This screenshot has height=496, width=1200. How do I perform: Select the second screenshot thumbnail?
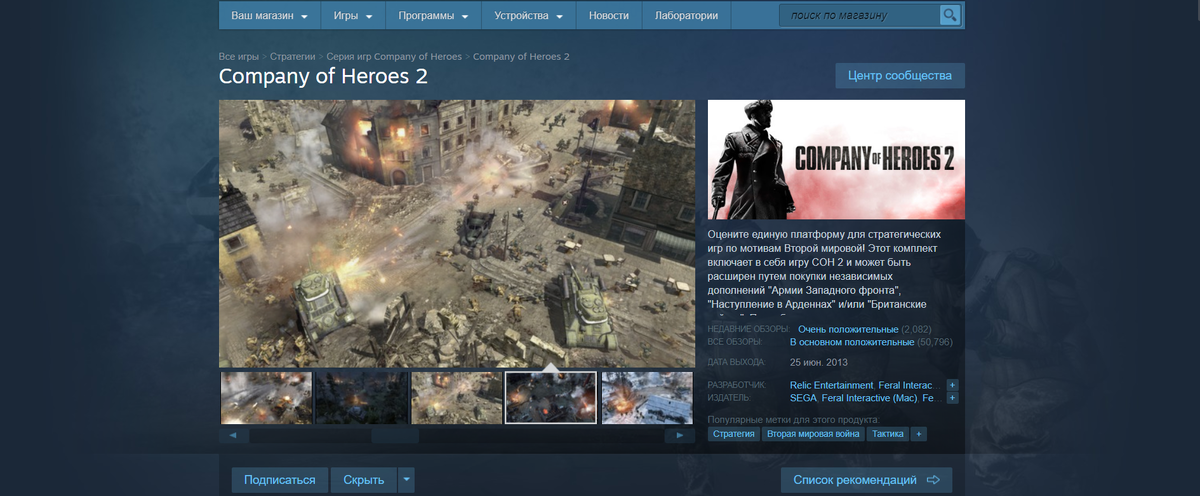click(x=361, y=398)
